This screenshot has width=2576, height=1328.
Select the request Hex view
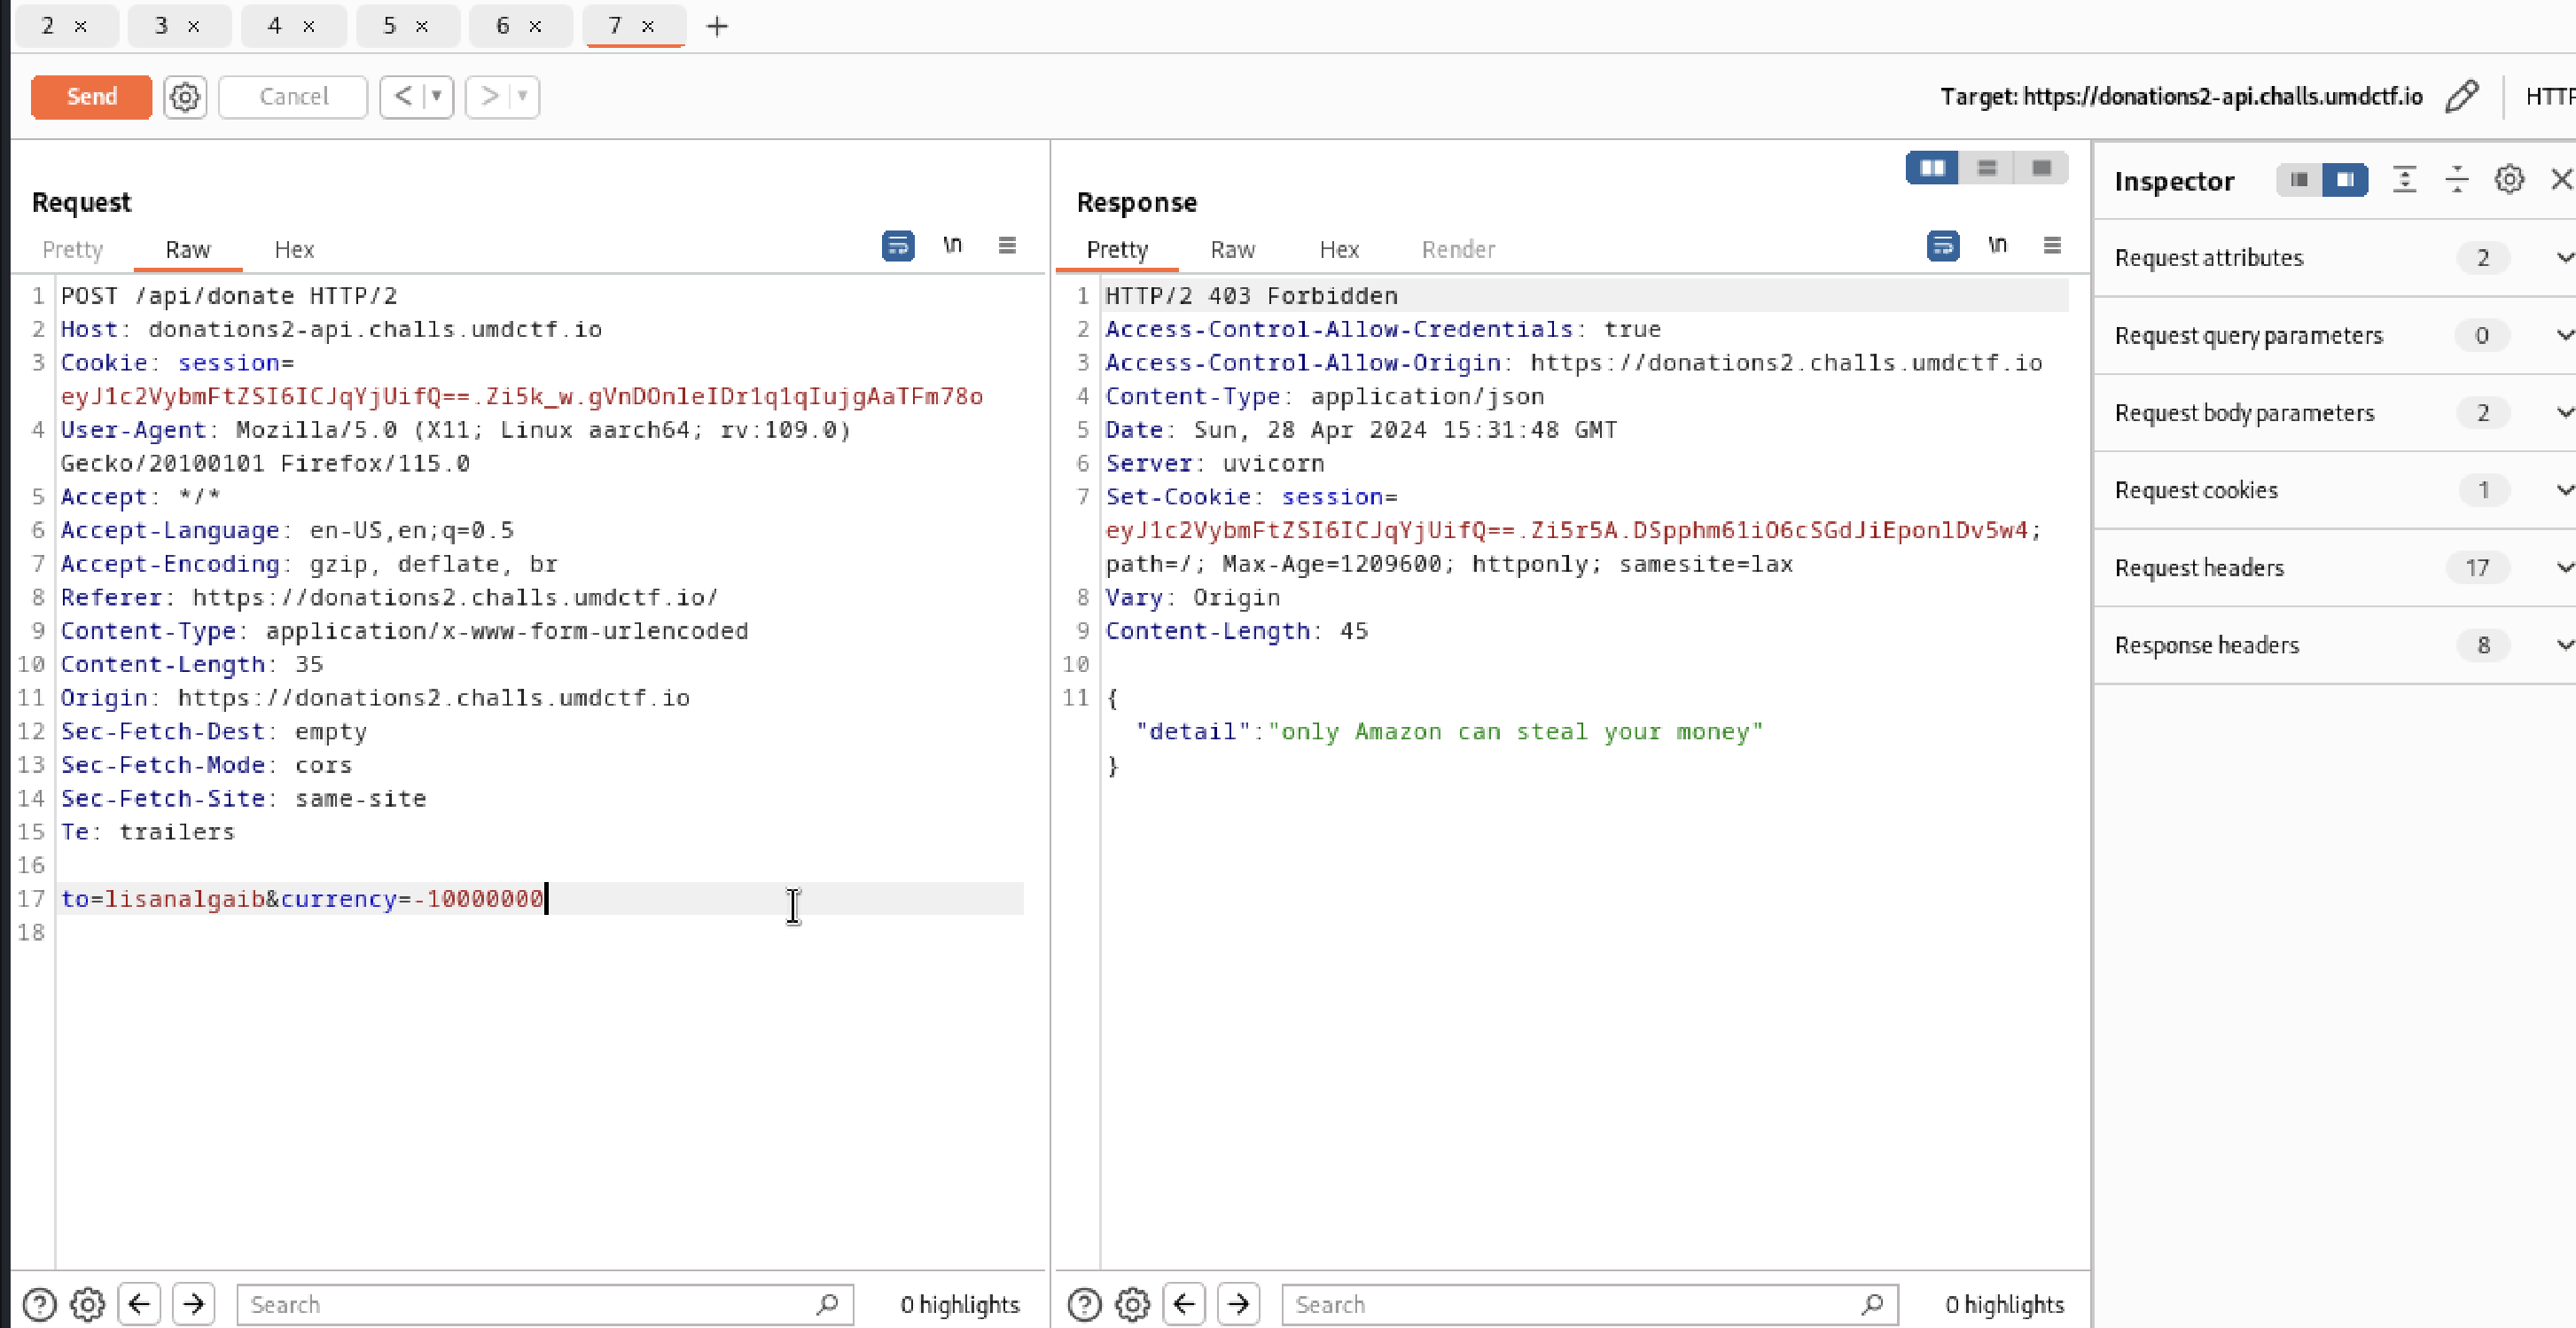point(294,249)
